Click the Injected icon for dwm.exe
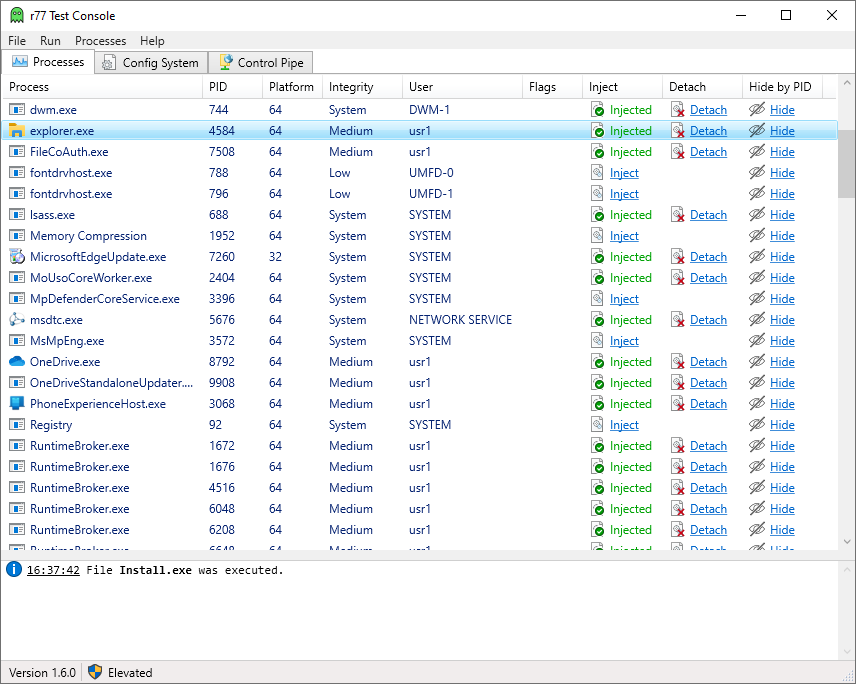Viewport: 856px width, 684px height. (598, 110)
